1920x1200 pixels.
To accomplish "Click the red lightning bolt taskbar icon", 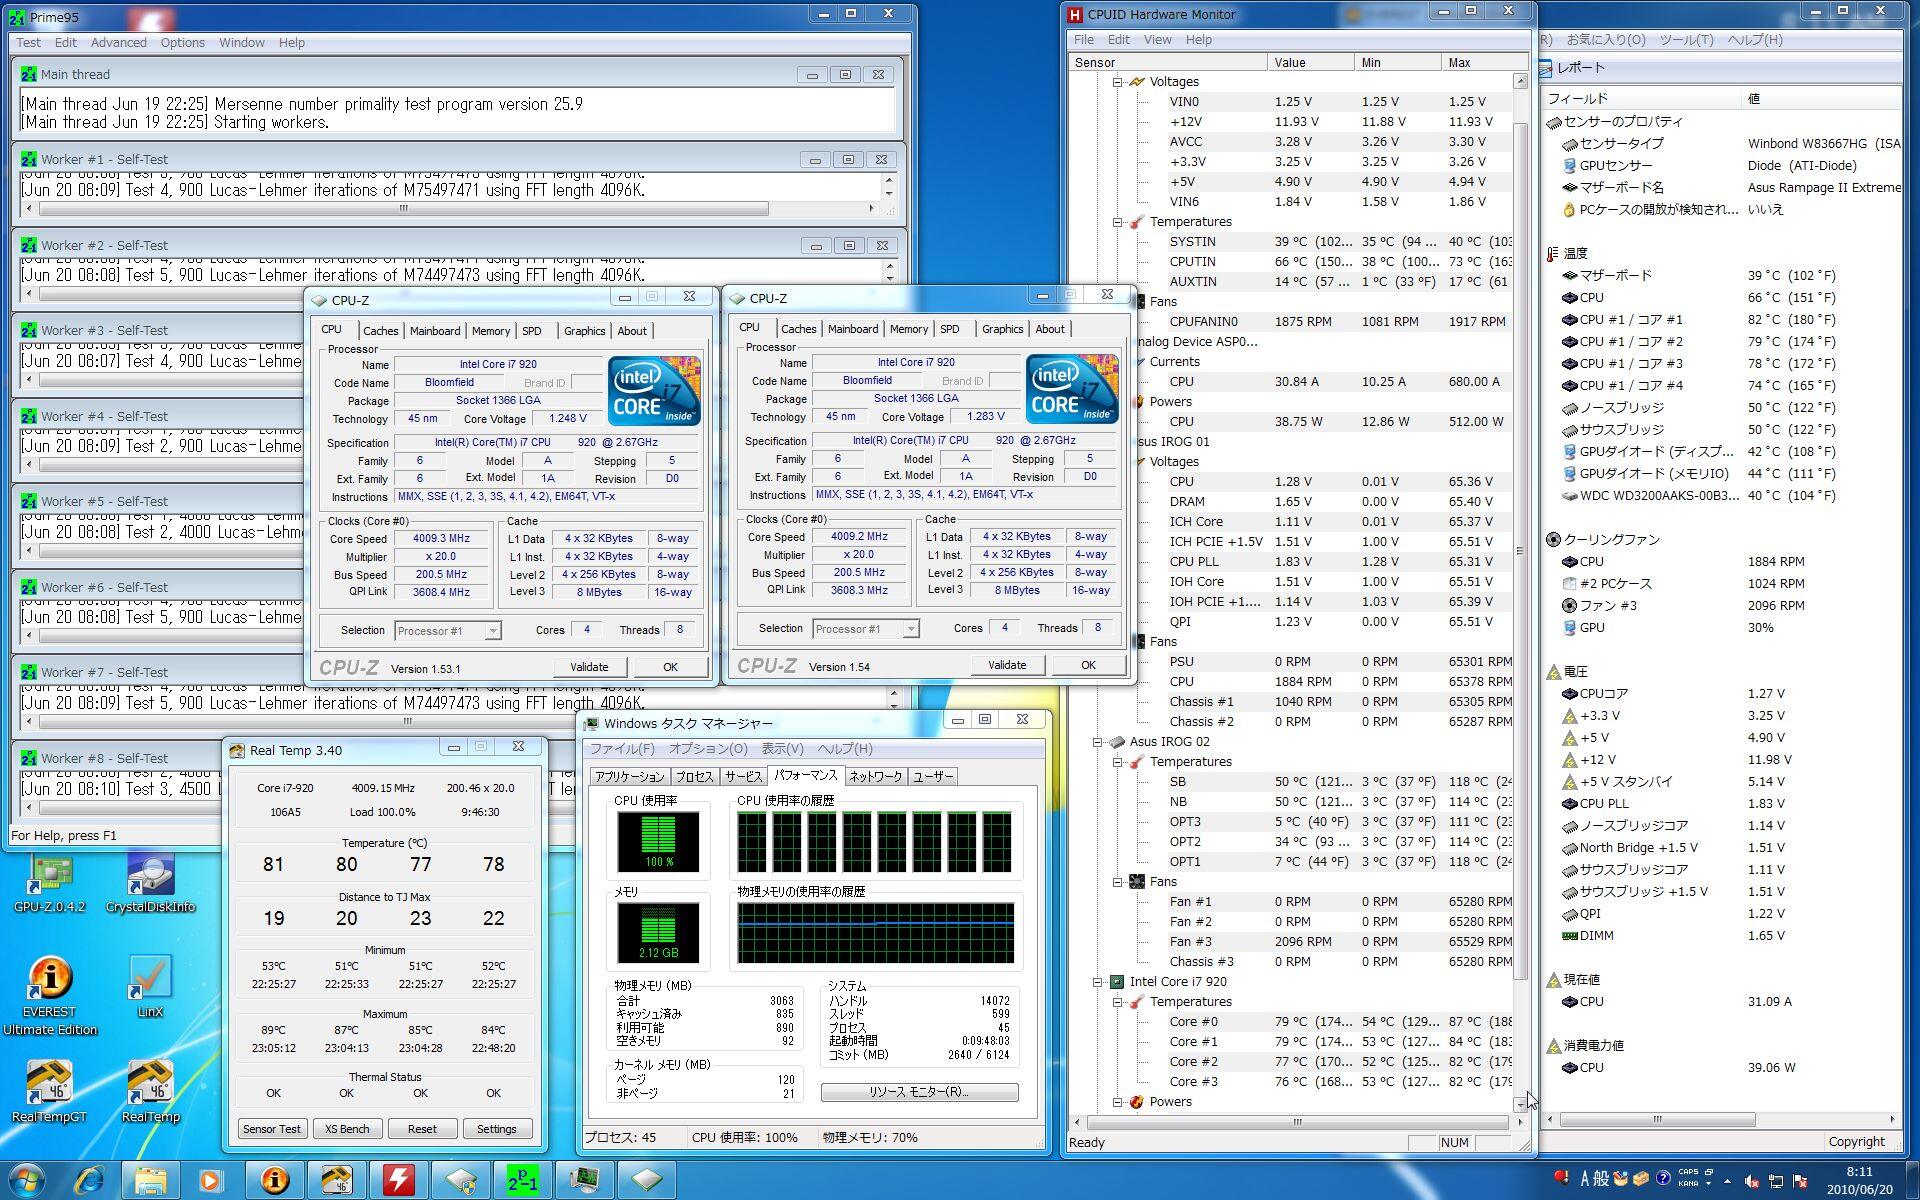I will pos(398,1181).
